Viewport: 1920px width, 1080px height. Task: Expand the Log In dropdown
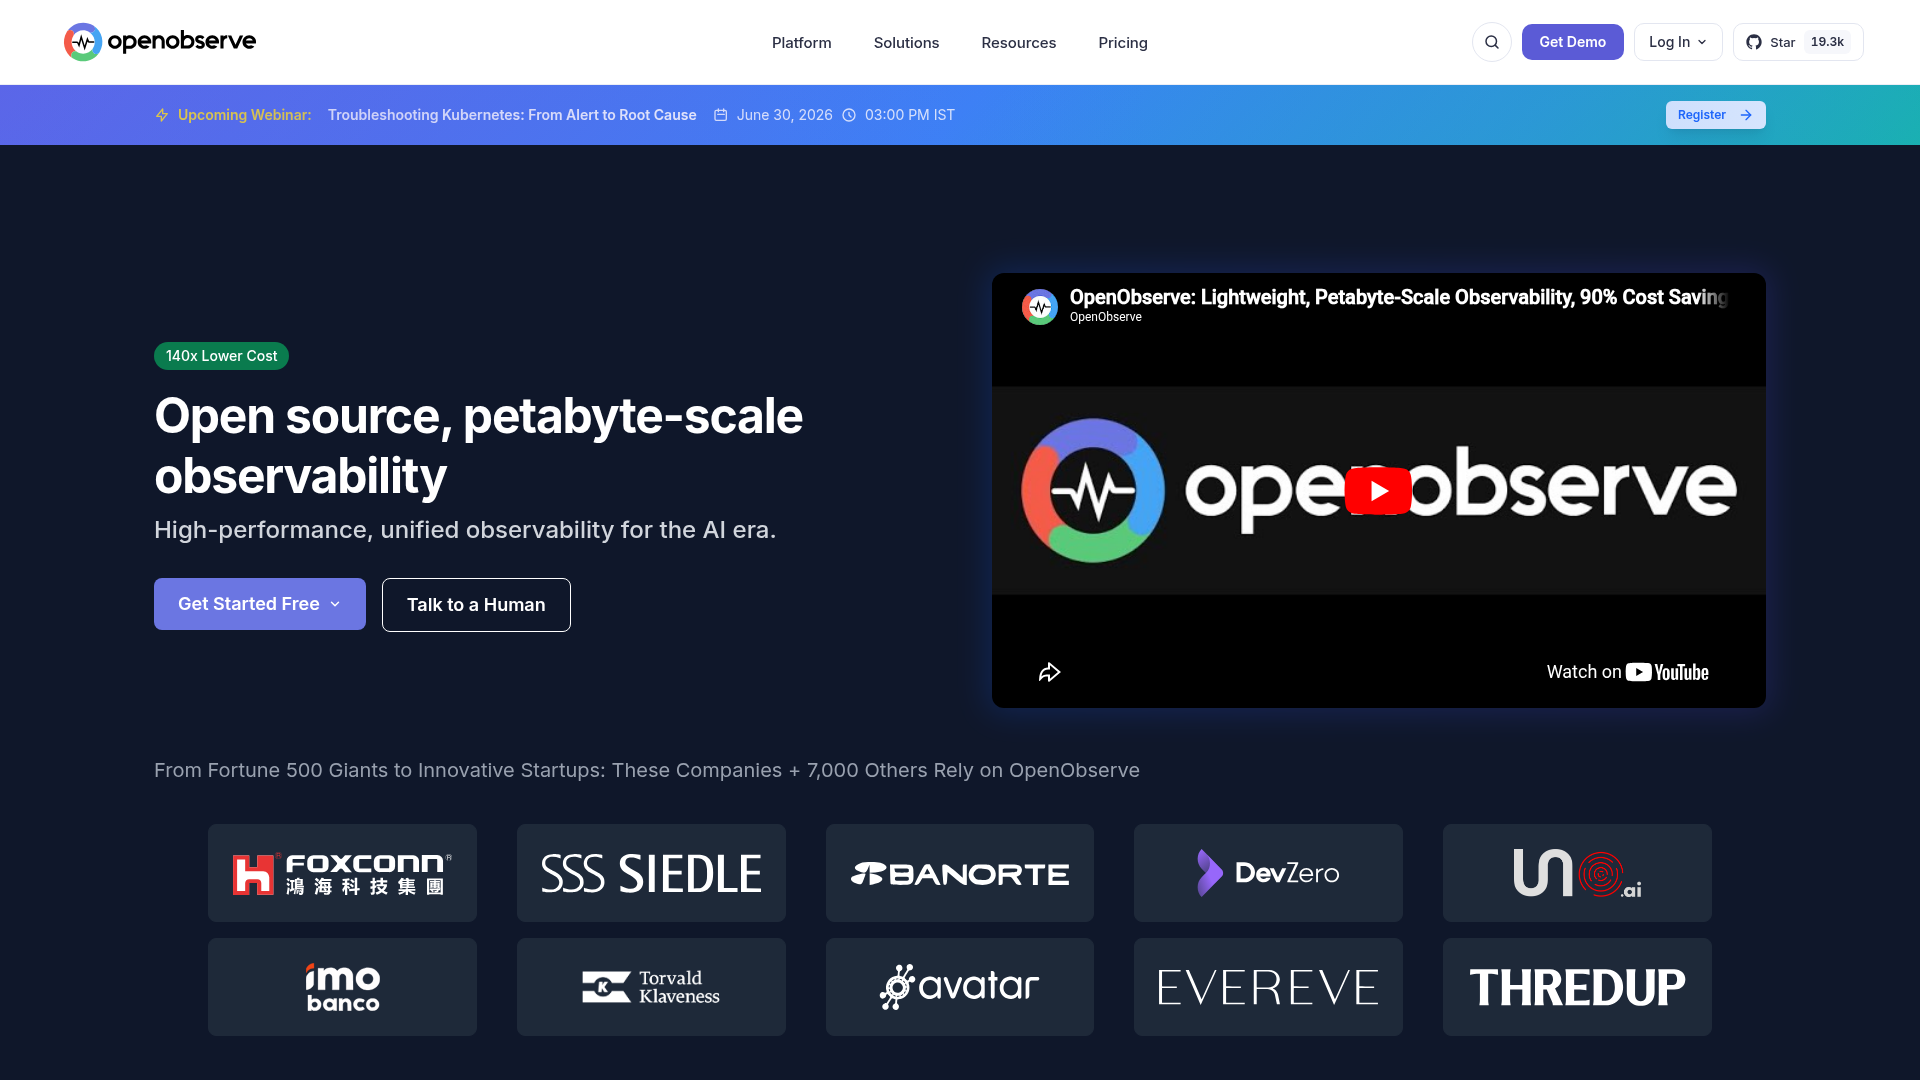pos(1677,42)
